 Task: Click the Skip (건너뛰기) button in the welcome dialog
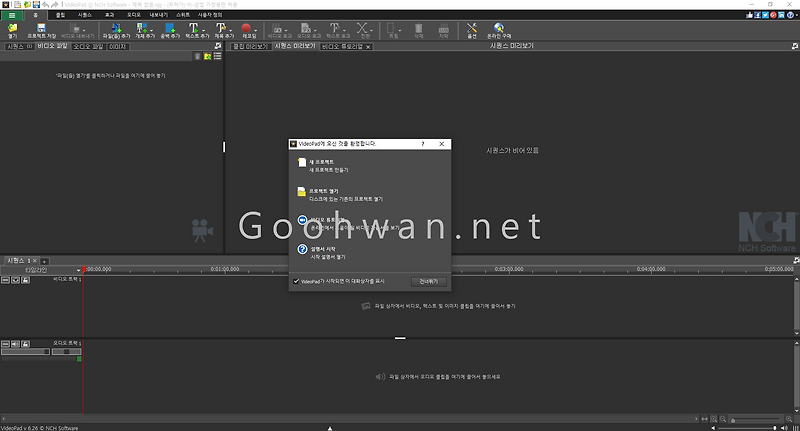[429, 282]
